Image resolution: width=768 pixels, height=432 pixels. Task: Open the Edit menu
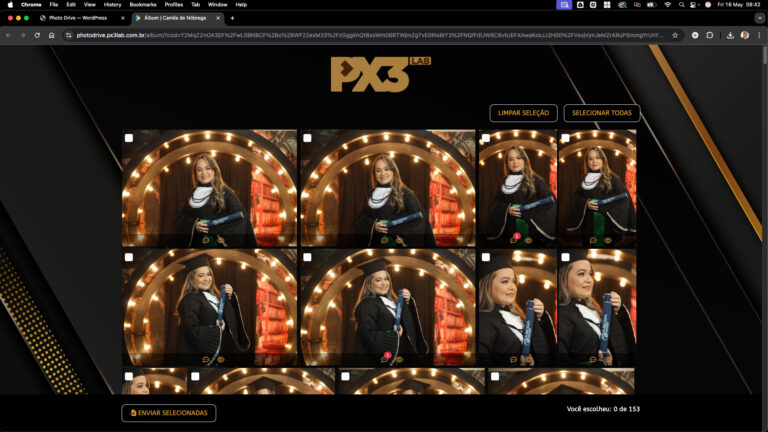coord(71,4)
